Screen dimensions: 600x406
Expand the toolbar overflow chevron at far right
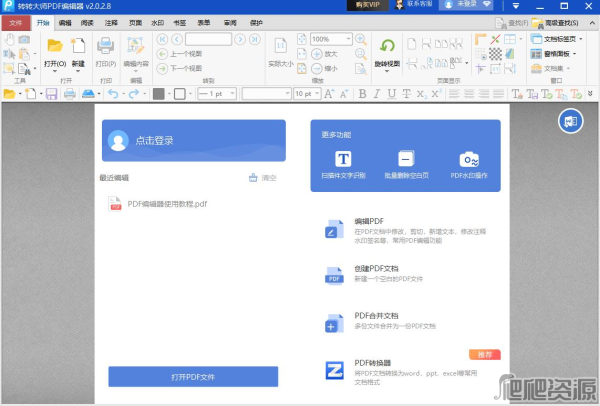[590, 94]
